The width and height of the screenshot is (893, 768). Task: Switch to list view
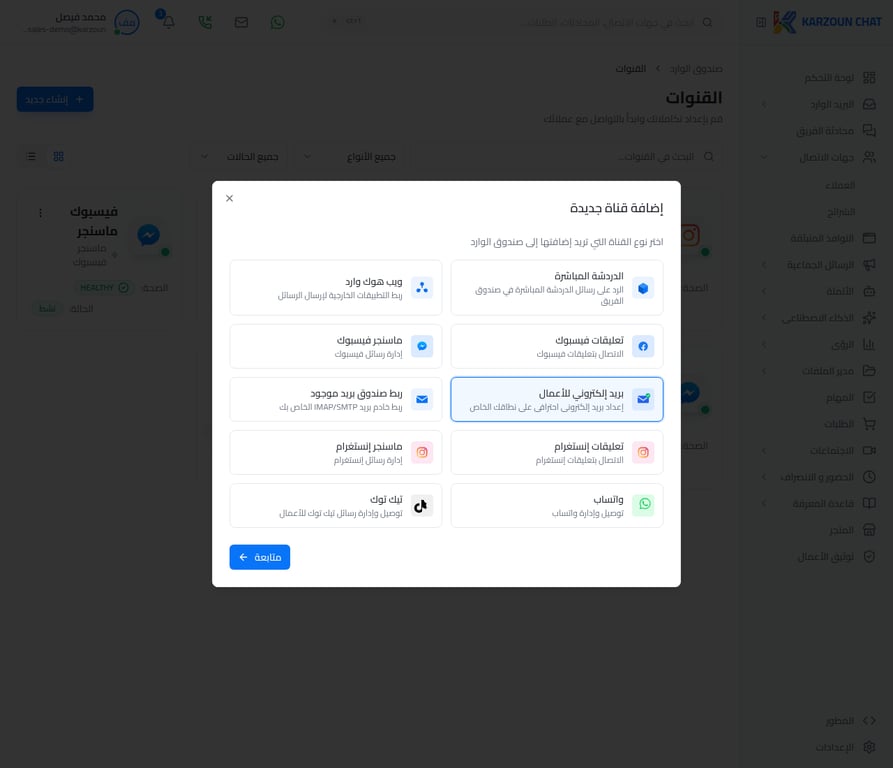pos(31,157)
